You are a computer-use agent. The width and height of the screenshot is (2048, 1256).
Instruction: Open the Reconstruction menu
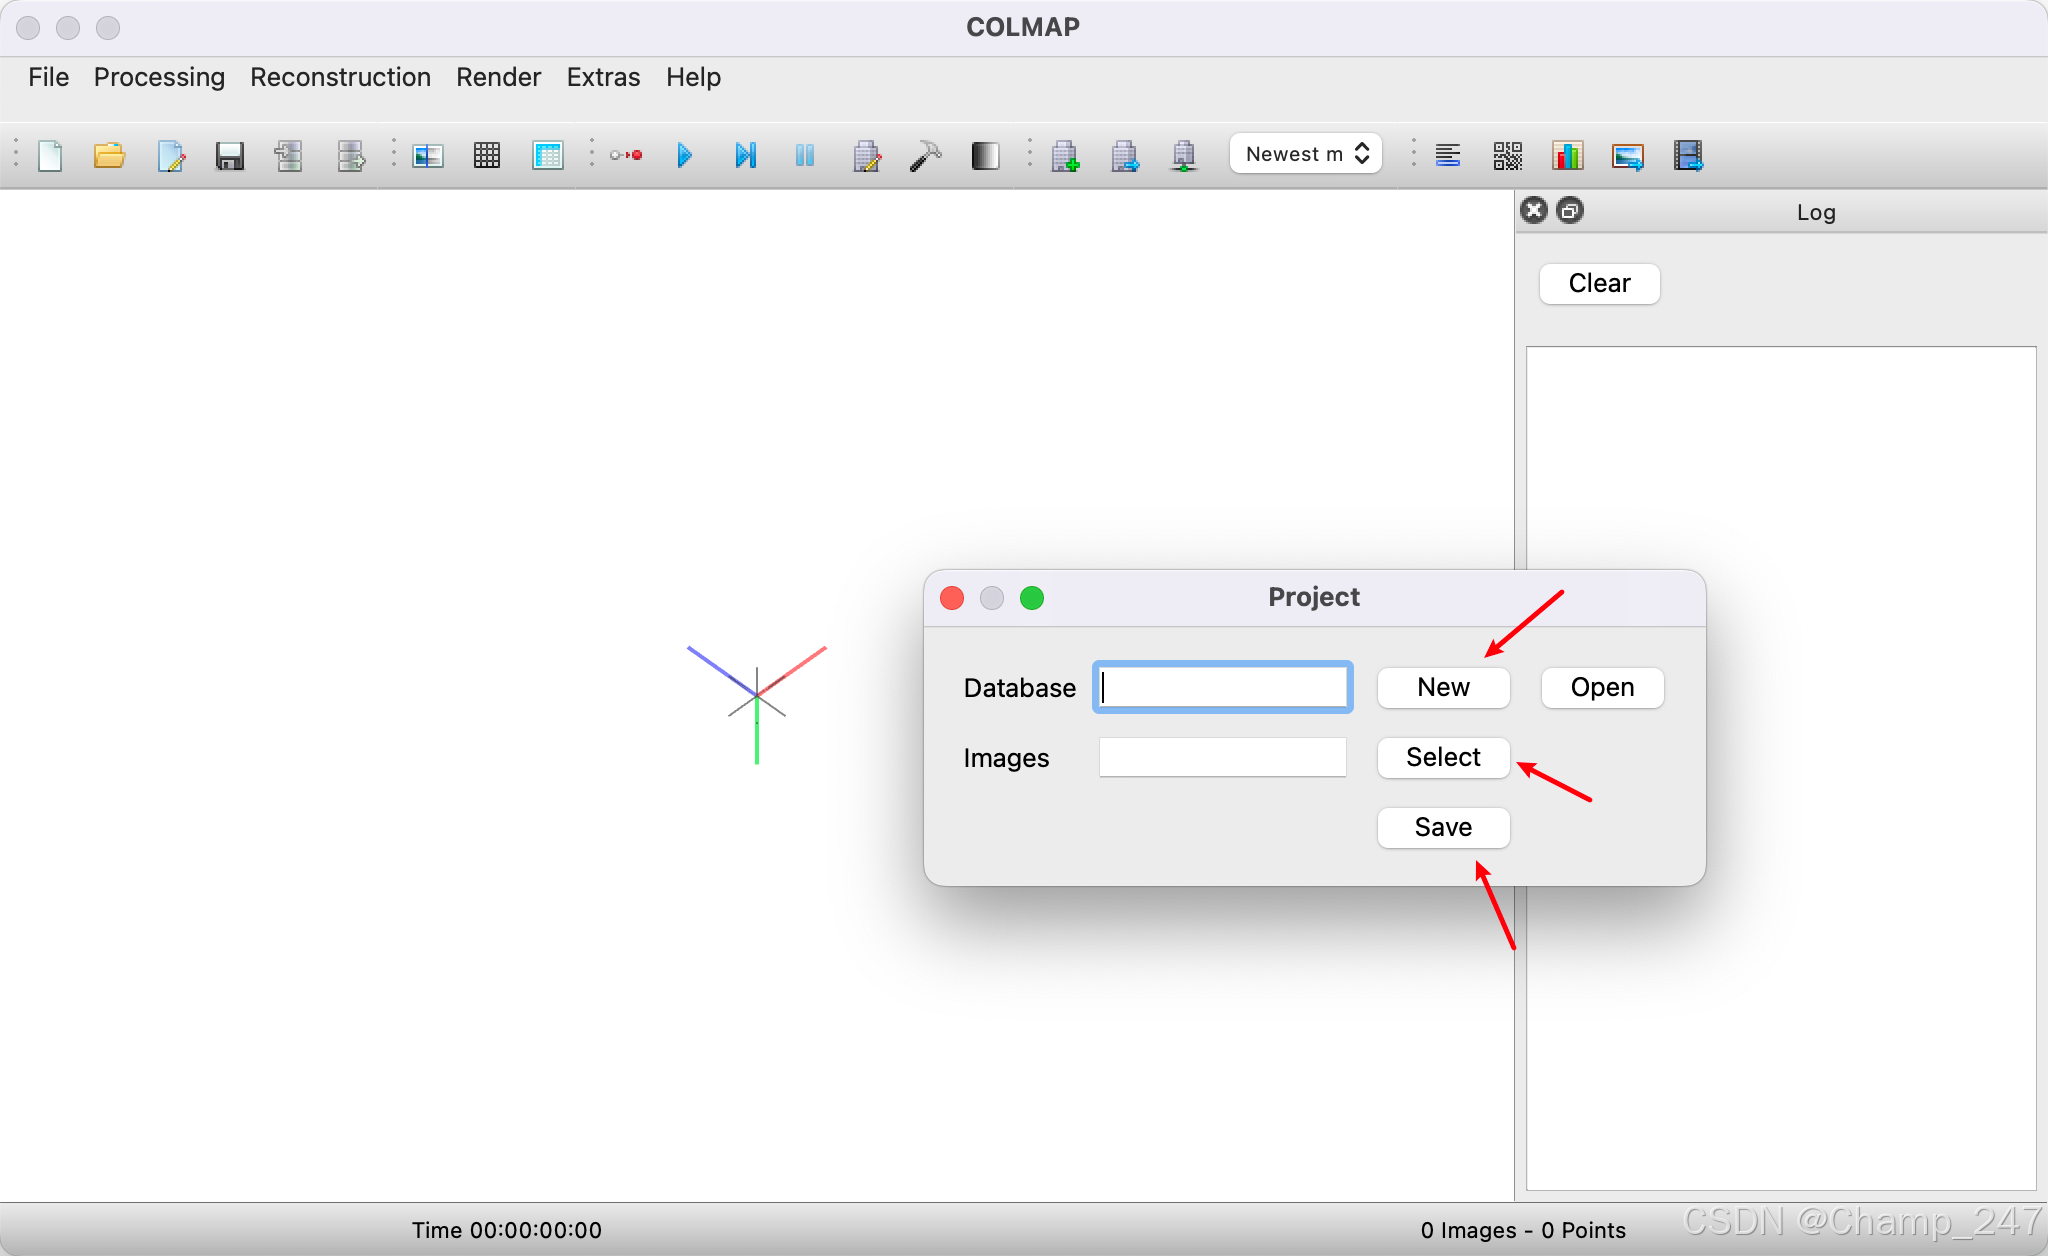point(340,77)
